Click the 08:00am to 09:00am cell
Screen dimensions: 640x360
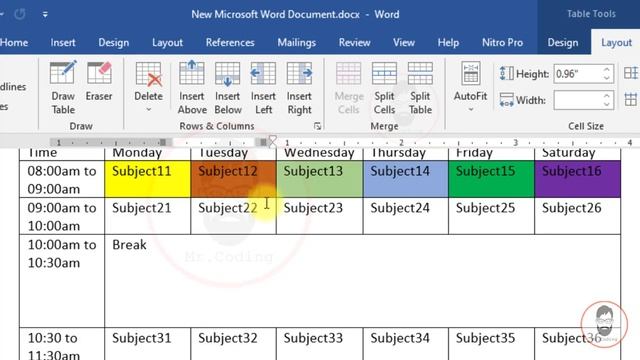click(x=62, y=179)
